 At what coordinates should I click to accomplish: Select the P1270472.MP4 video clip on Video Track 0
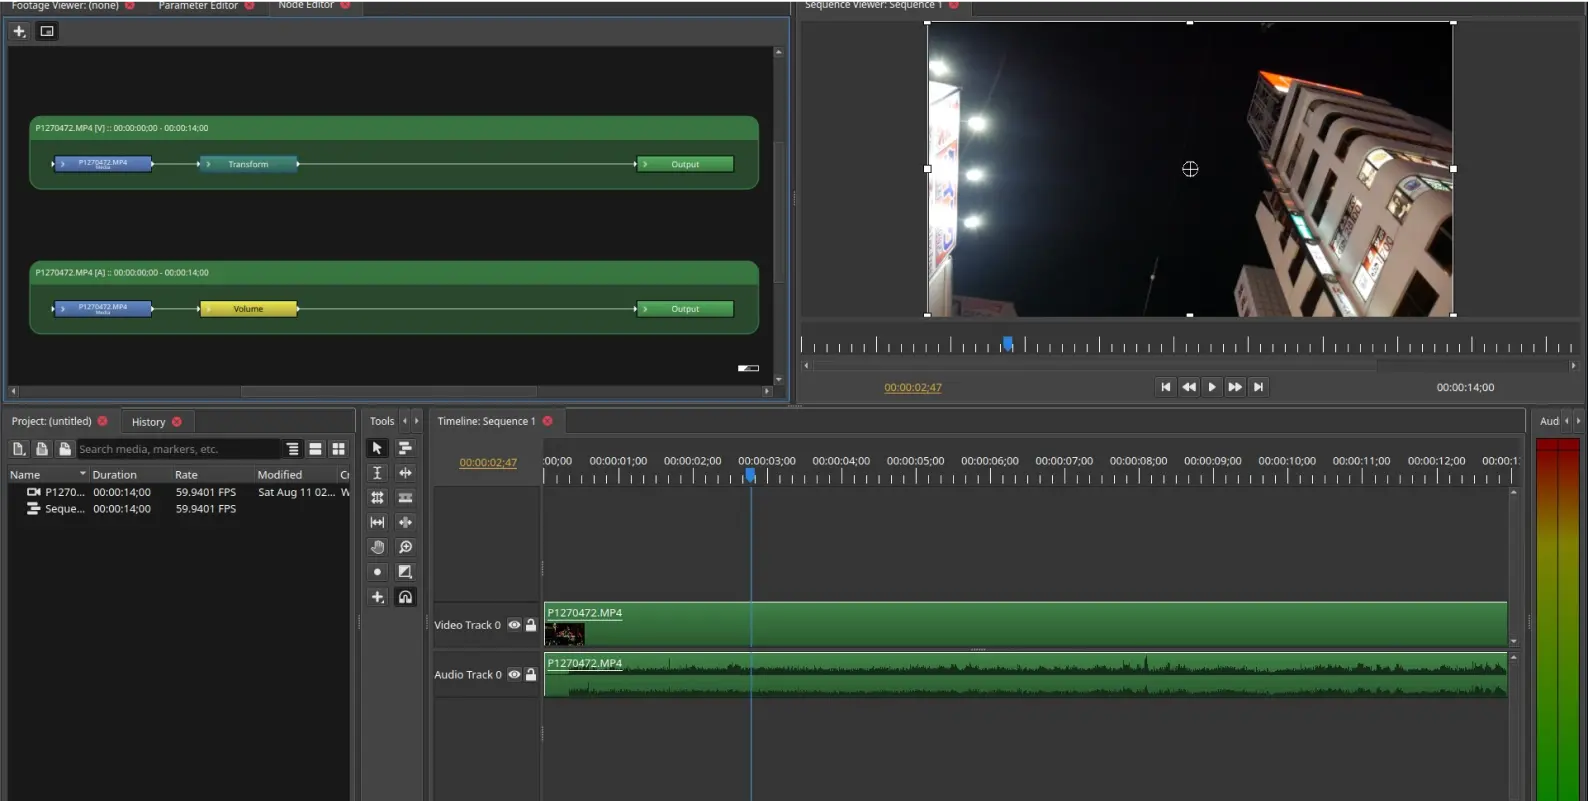point(1025,624)
